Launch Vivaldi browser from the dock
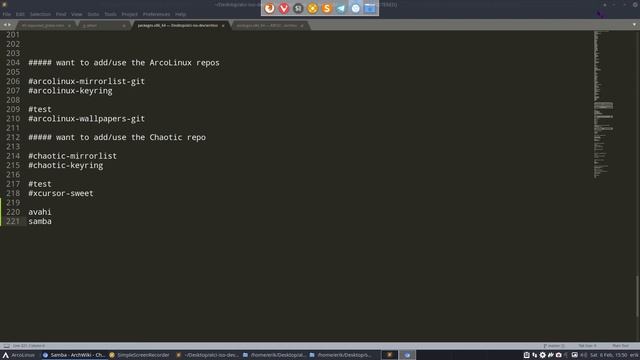This screenshot has width=640, height=360. (x=284, y=8)
